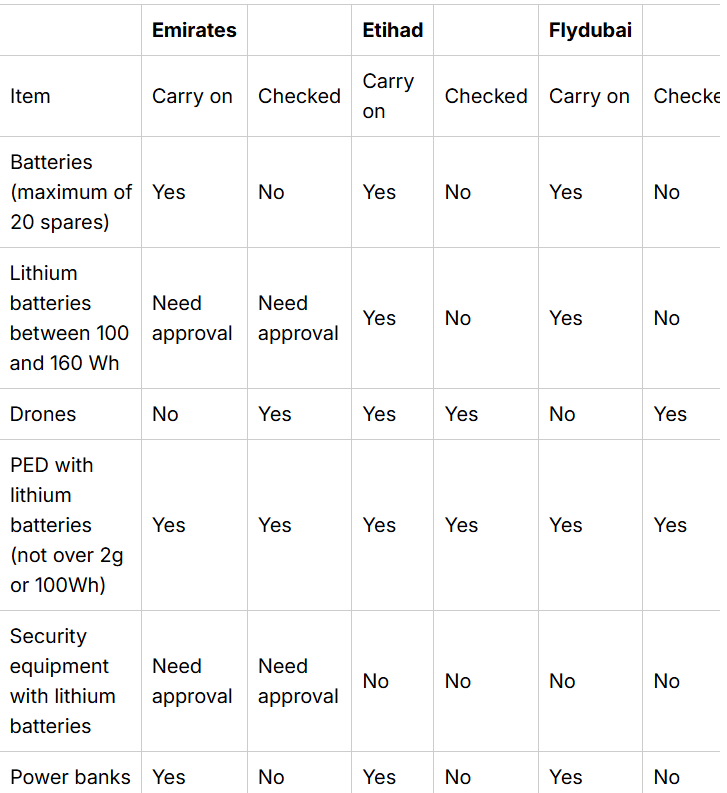727x793 pixels.
Task: Select the "Batteries (maximum of 20 spares)" label
Action: [70, 192]
